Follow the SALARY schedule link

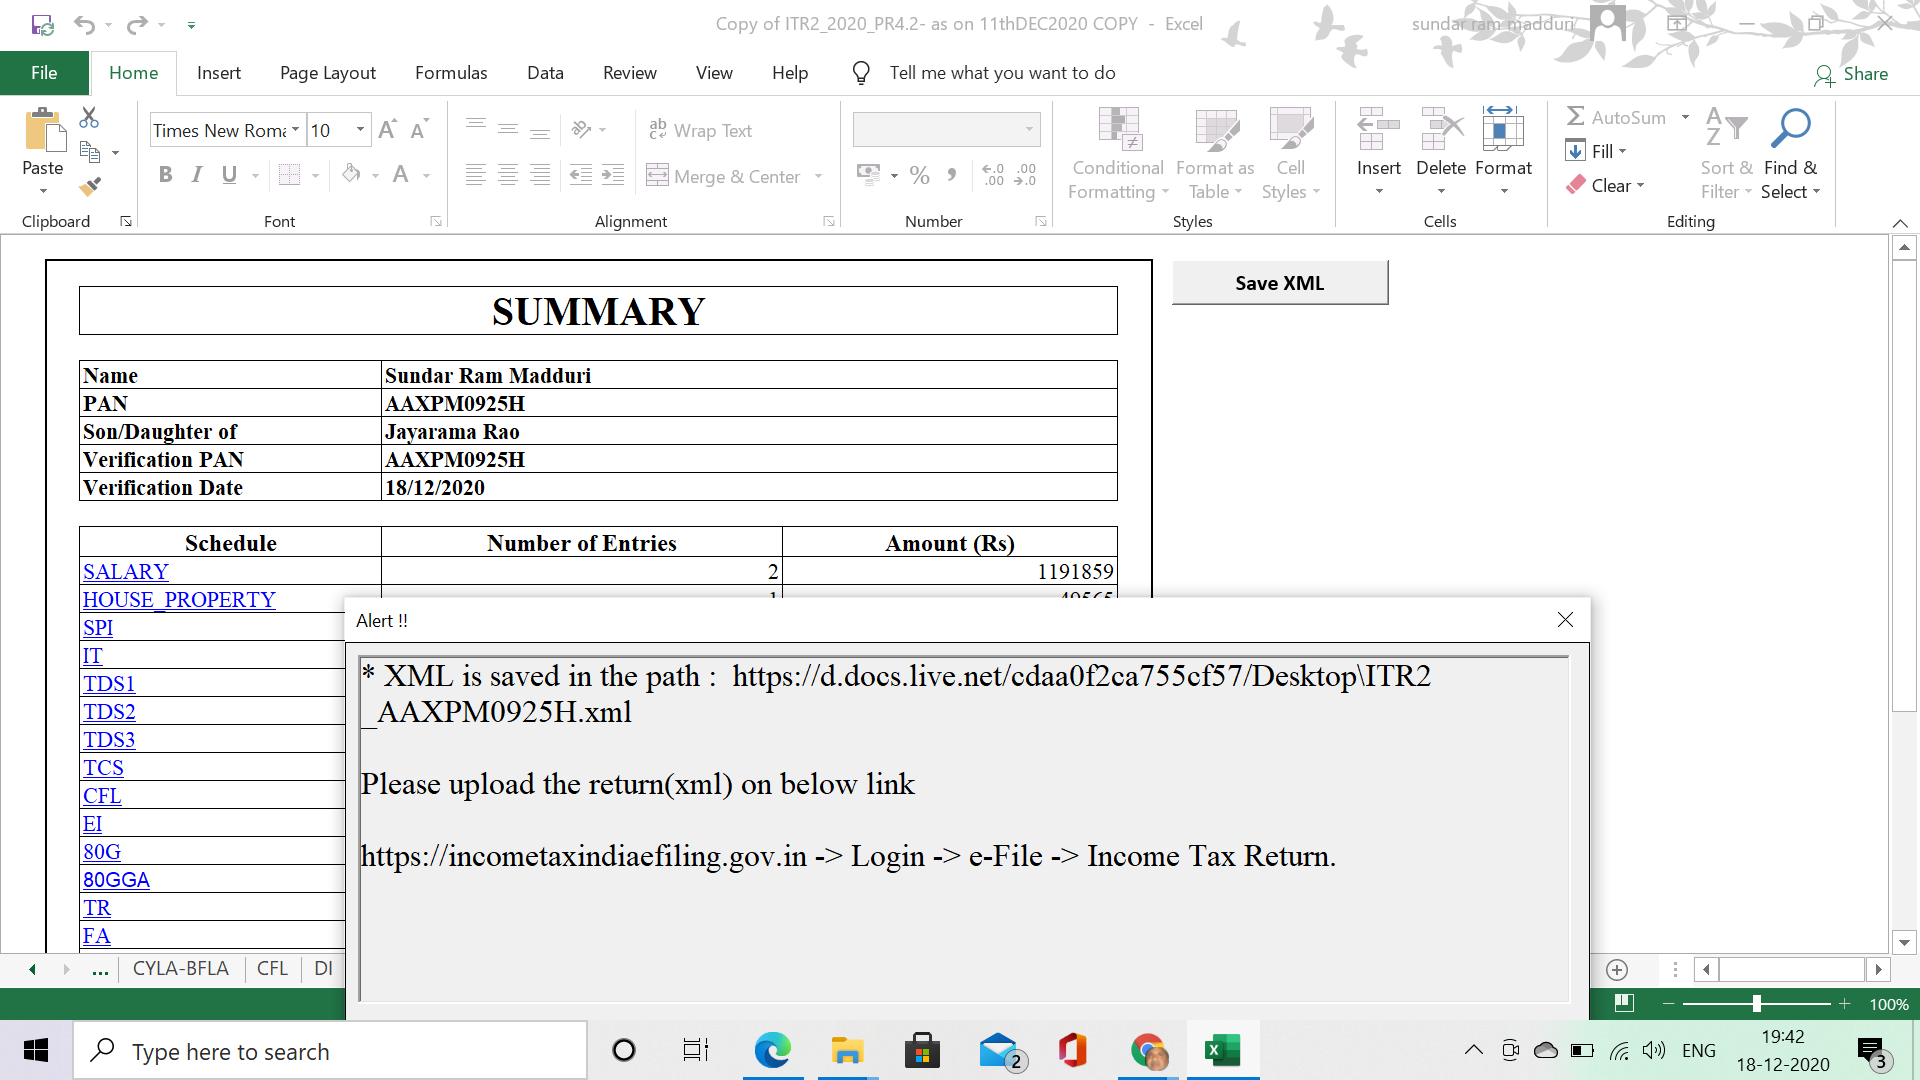tap(126, 572)
